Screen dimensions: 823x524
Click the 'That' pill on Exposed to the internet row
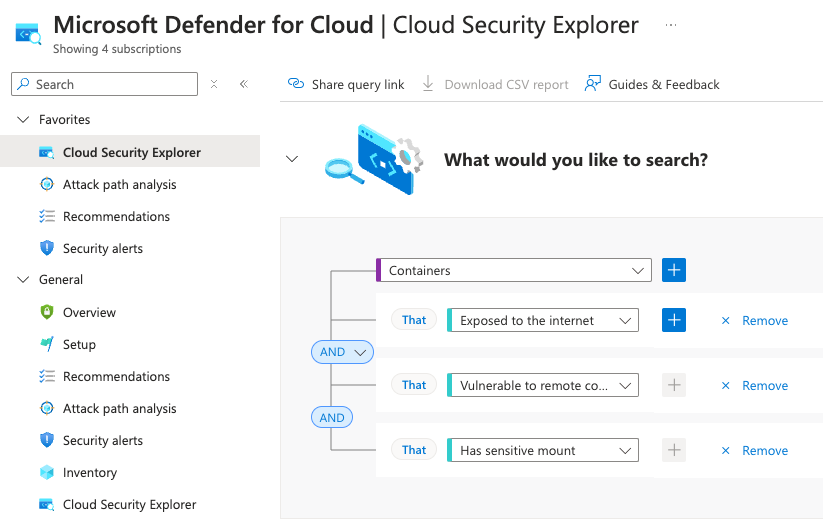(x=414, y=320)
